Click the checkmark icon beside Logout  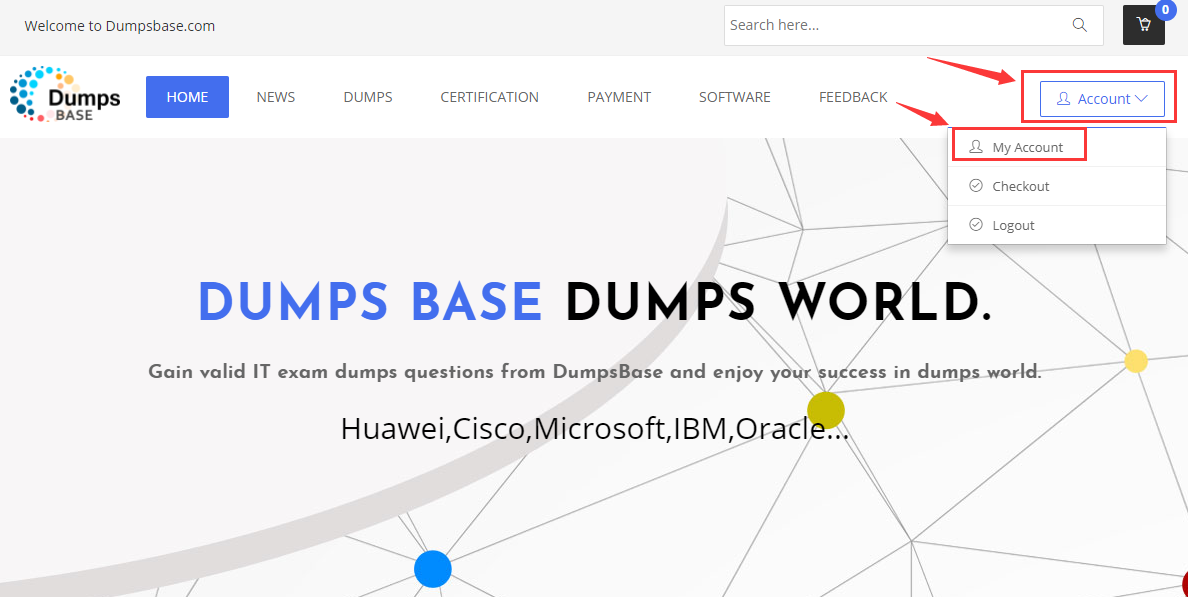coord(976,225)
